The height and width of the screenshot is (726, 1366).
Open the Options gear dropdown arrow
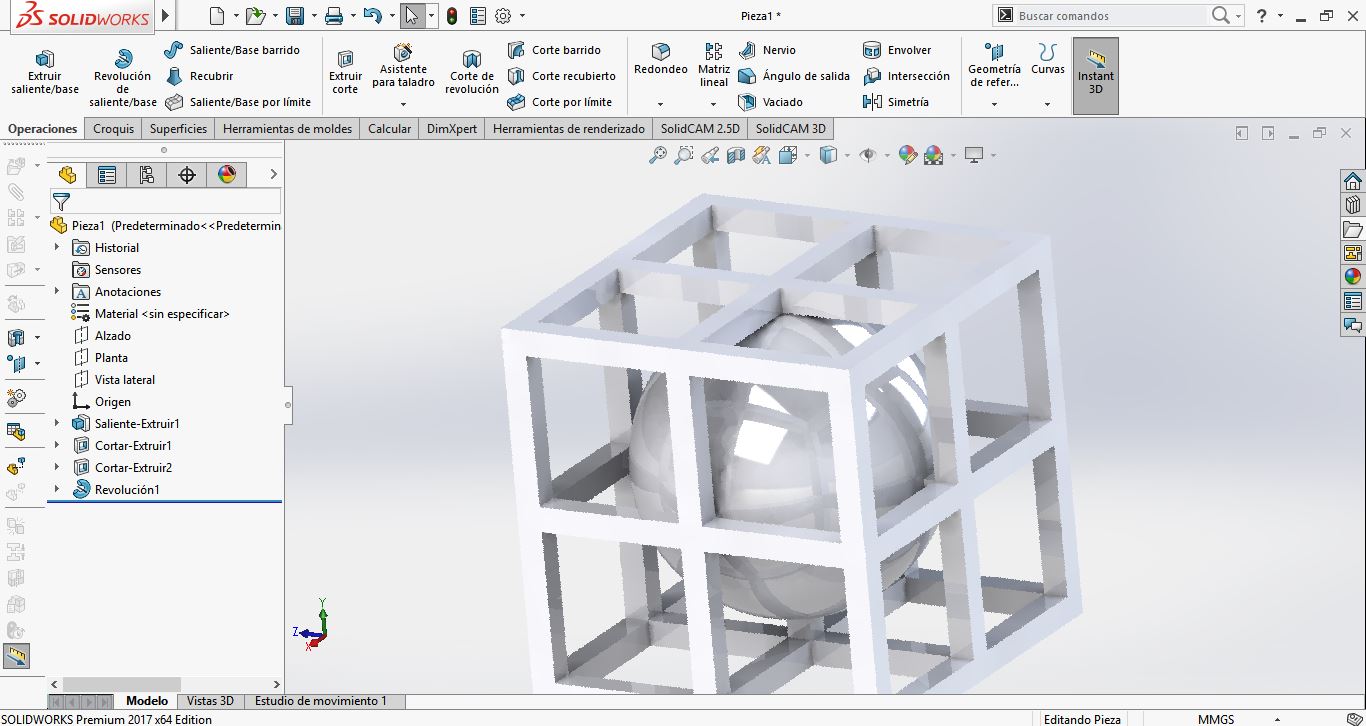coord(522,16)
